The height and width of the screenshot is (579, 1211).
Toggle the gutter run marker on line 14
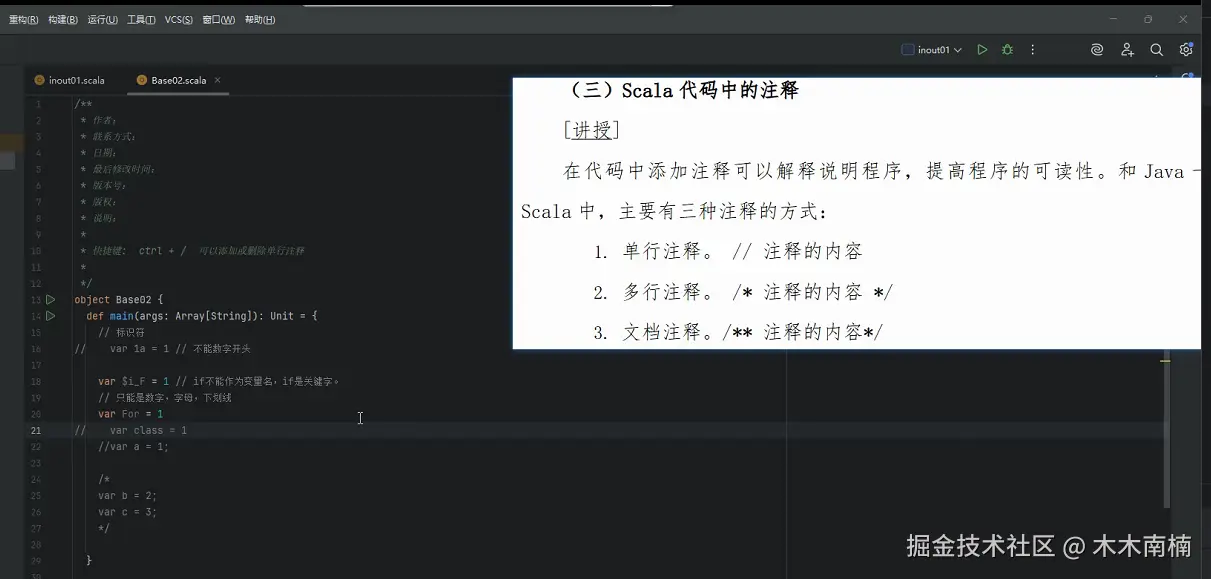(50, 315)
